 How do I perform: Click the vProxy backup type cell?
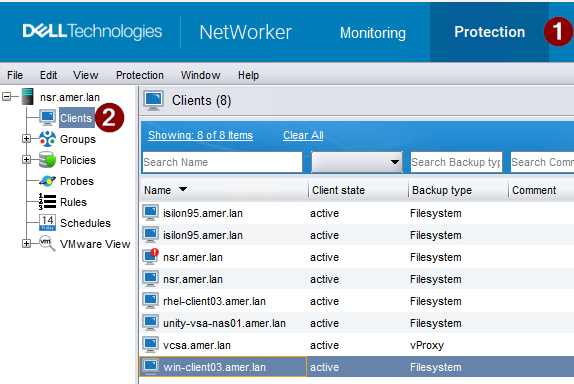427,345
